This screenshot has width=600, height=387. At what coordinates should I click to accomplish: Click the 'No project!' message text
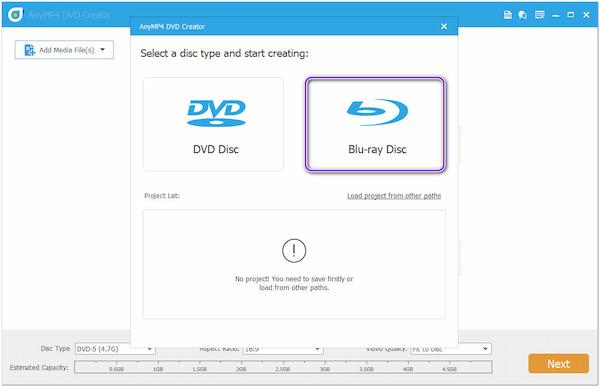point(294,283)
